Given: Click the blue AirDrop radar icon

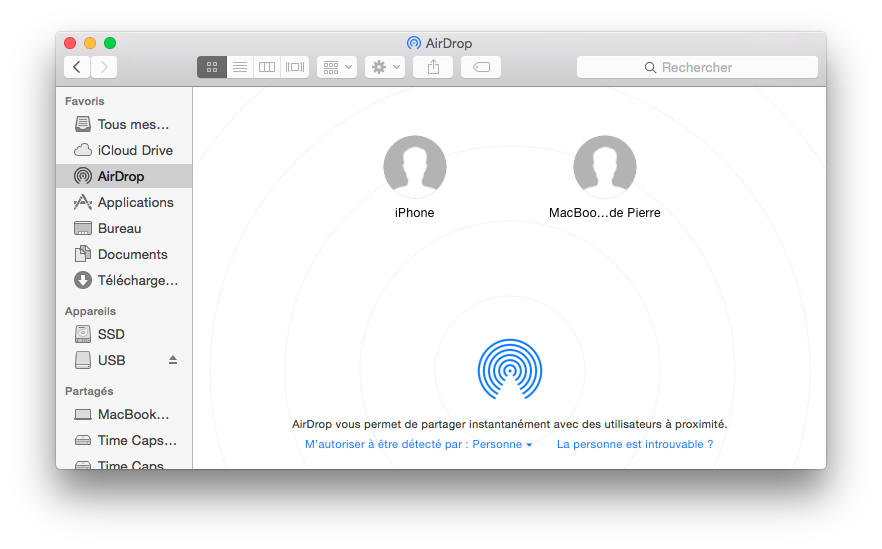Looking at the screenshot, I should (510, 370).
